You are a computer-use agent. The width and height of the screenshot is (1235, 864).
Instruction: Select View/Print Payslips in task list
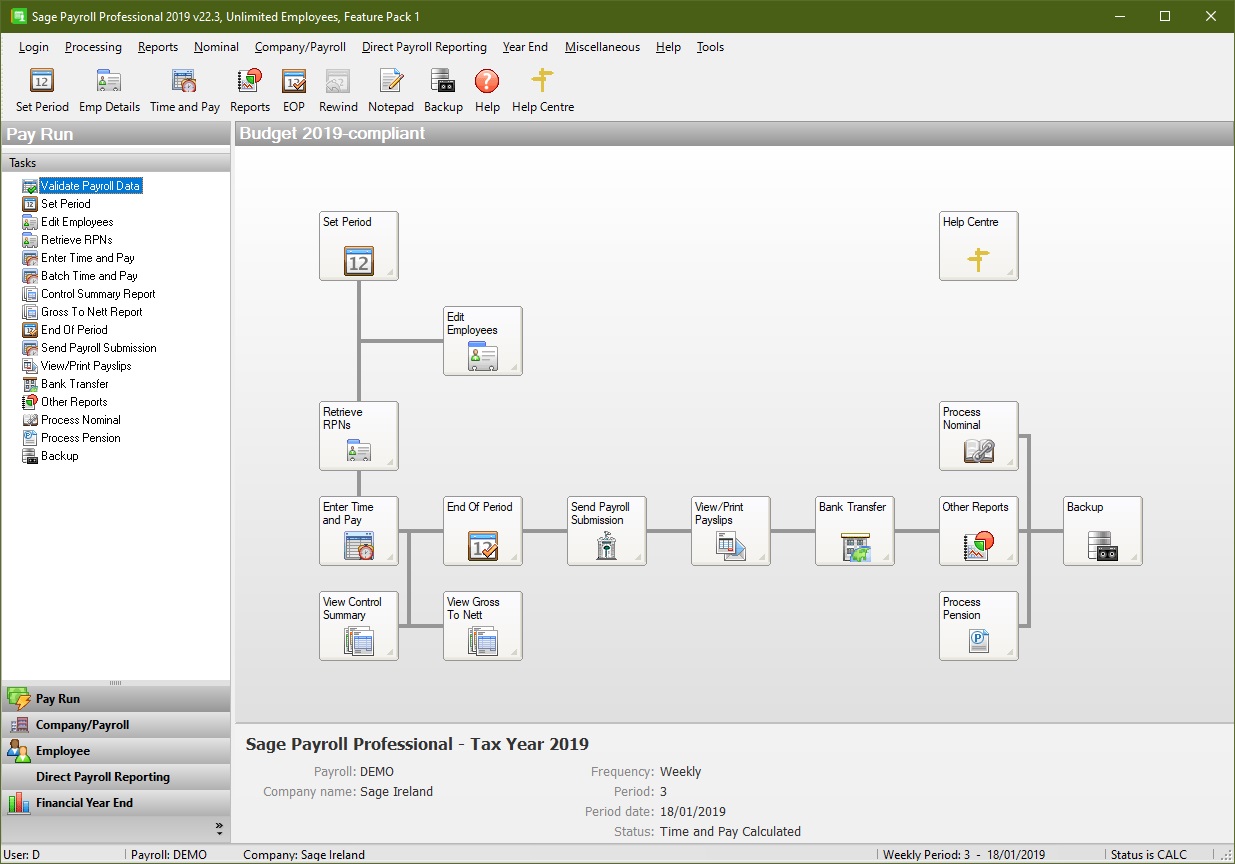86,366
